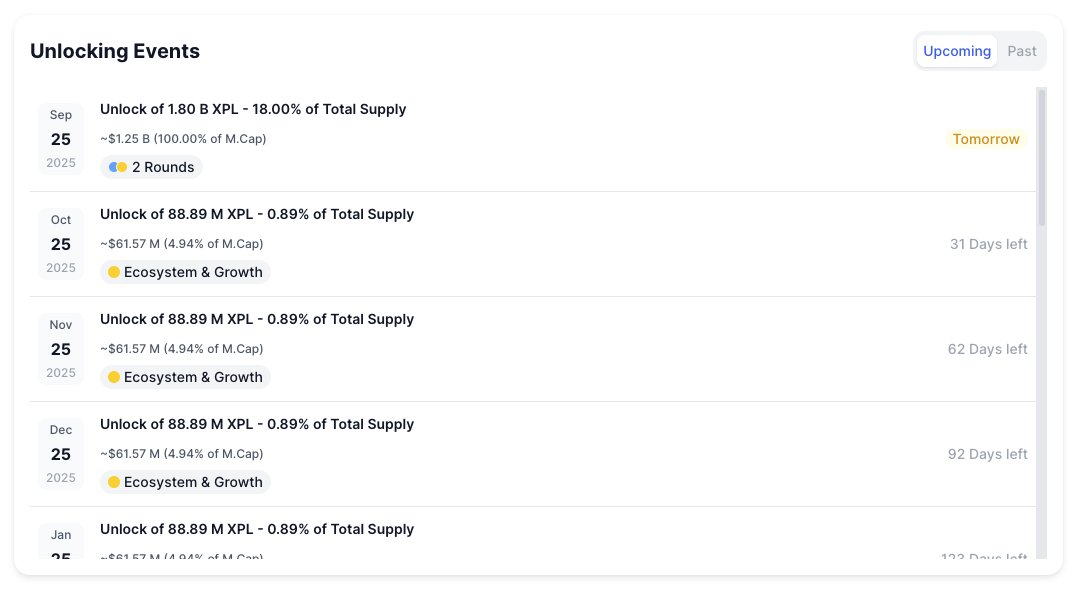
Task: Switch to the Past tab
Action: [1021, 51]
